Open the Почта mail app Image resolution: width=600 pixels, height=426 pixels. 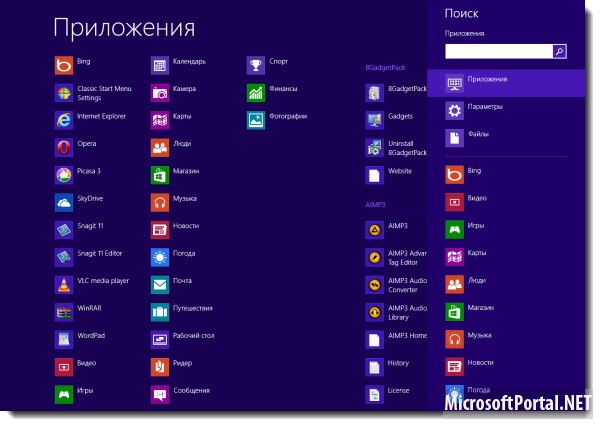point(171,285)
